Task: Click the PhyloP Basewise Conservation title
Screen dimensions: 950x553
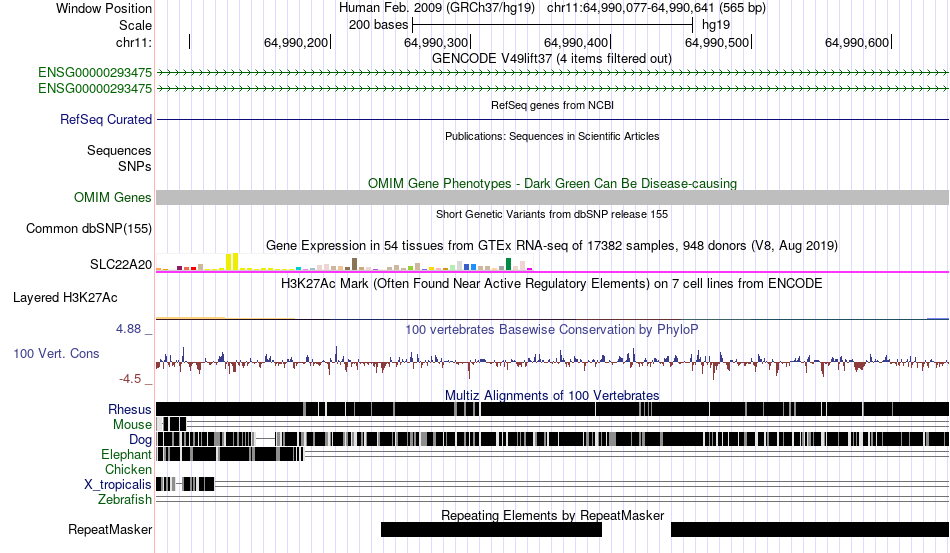Action: [551, 329]
